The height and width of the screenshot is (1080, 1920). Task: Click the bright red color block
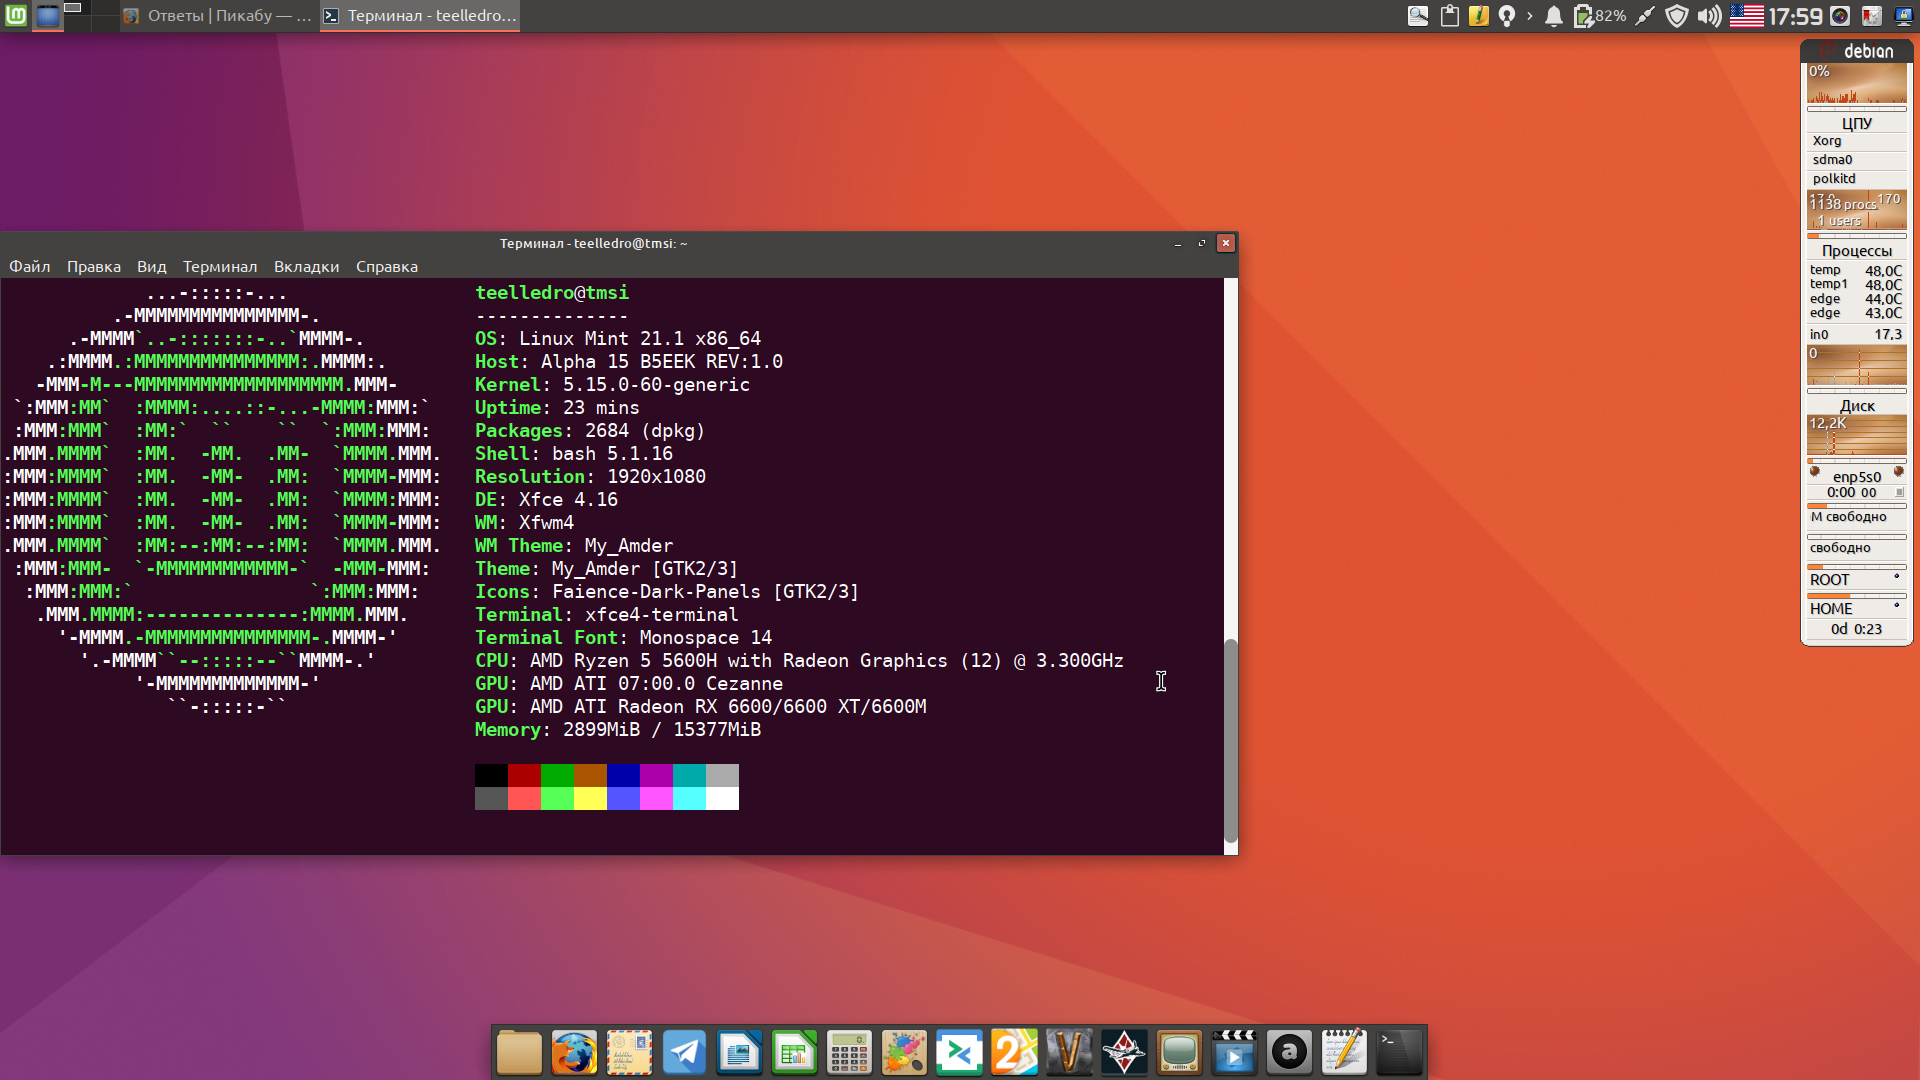(524, 798)
